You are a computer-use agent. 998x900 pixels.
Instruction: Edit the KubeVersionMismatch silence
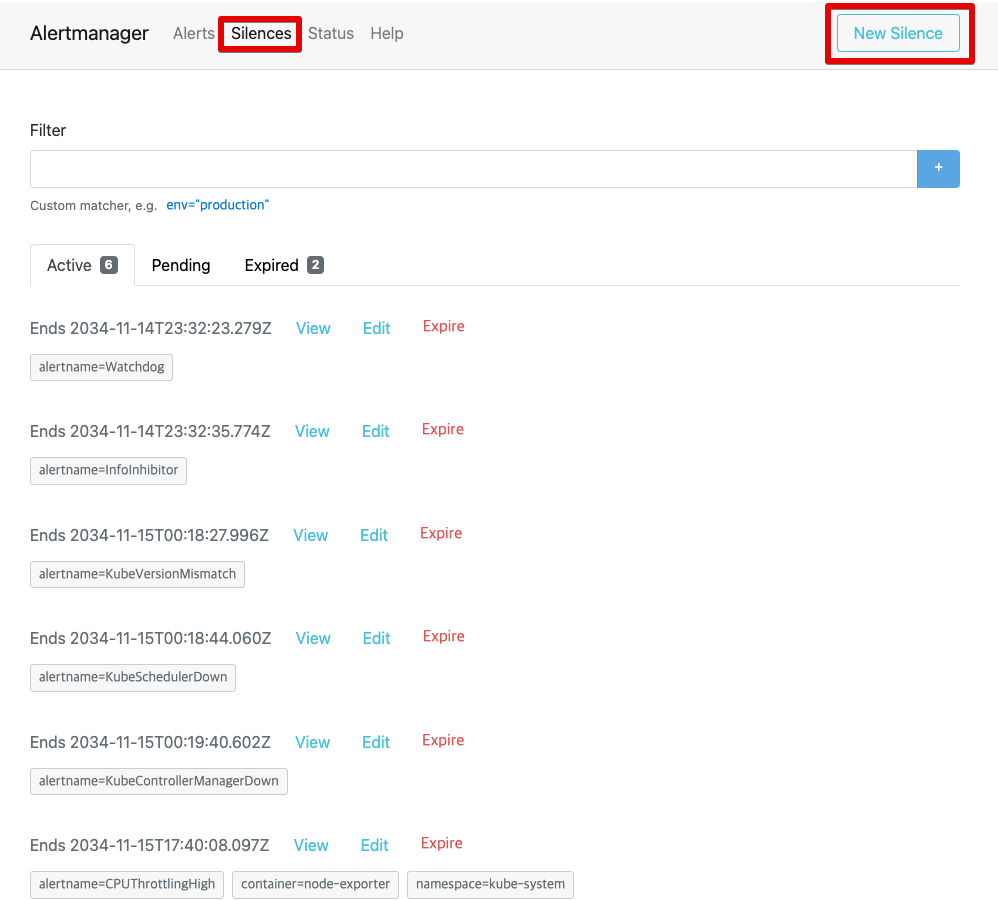(x=374, y=535)
